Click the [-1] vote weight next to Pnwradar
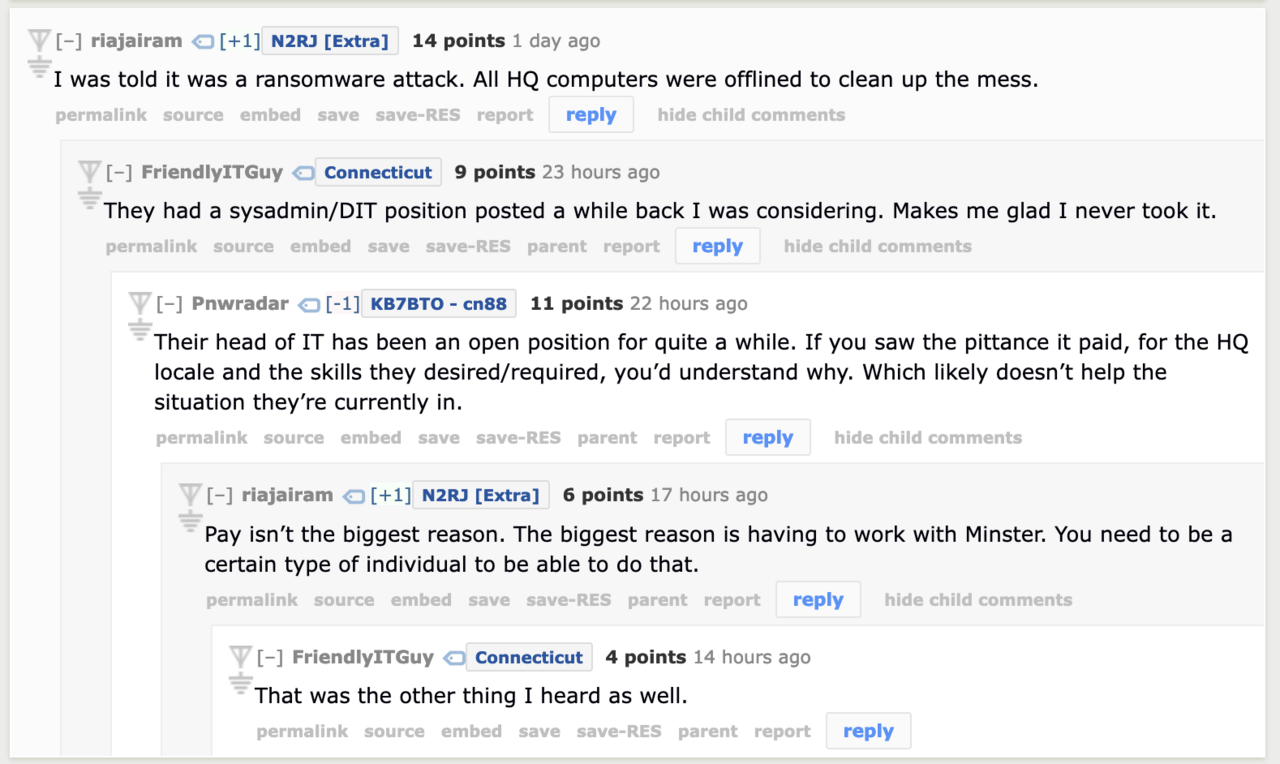The height and width of the screenshot is (764, 1280). click(x=342, y=304)
